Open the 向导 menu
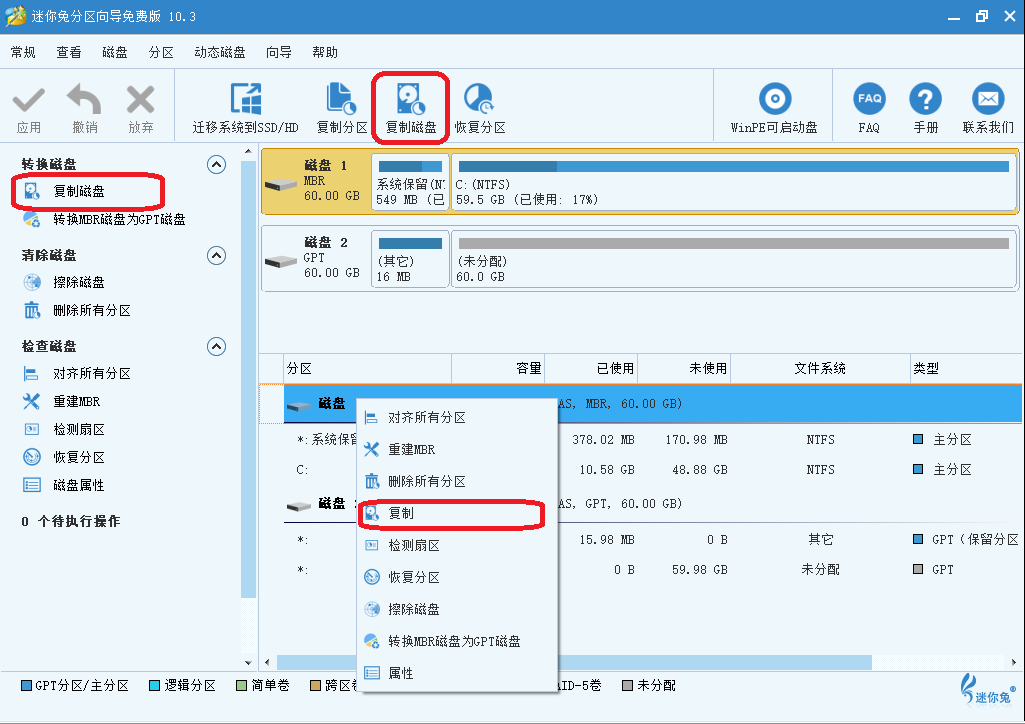Image resolution: width=1025 pixels, height=724 pixels. (279, 52)
